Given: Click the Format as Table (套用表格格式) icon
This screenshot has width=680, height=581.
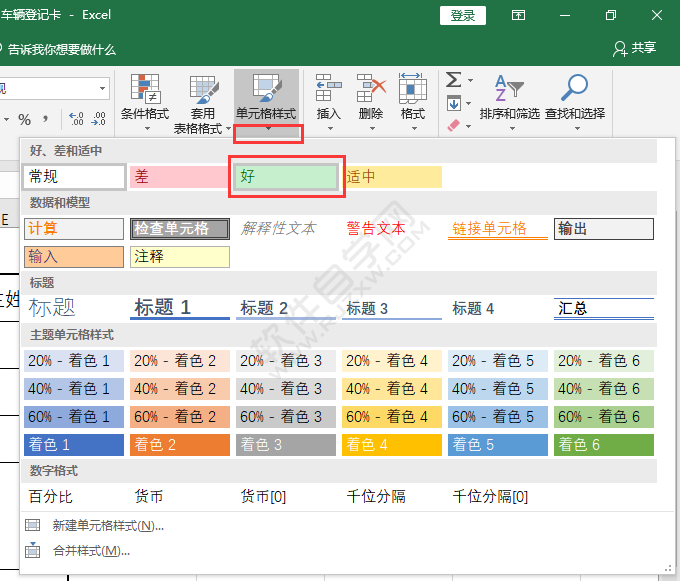Looking at the screenshot, I should [x=204, y=90].
